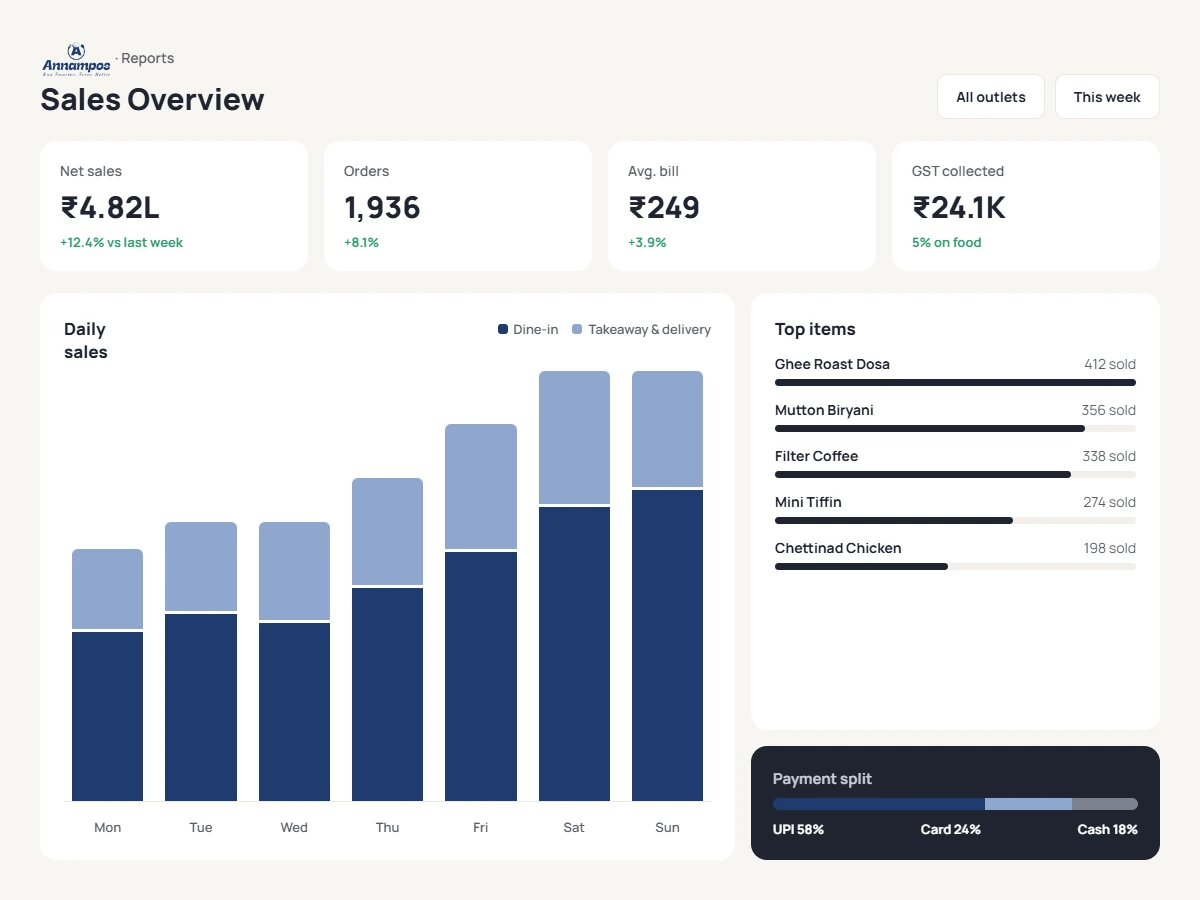The height and width of the screenshot is (900, 1200).
Task: Click the Mutton Biryani item name
Action: (x=824, y=410)
